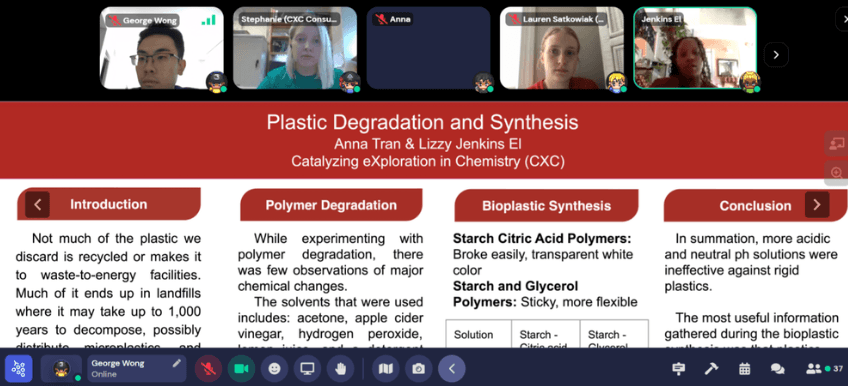Click 'Catalyzing eXploration in Chemistry (CXC)' line

point(427,161)
